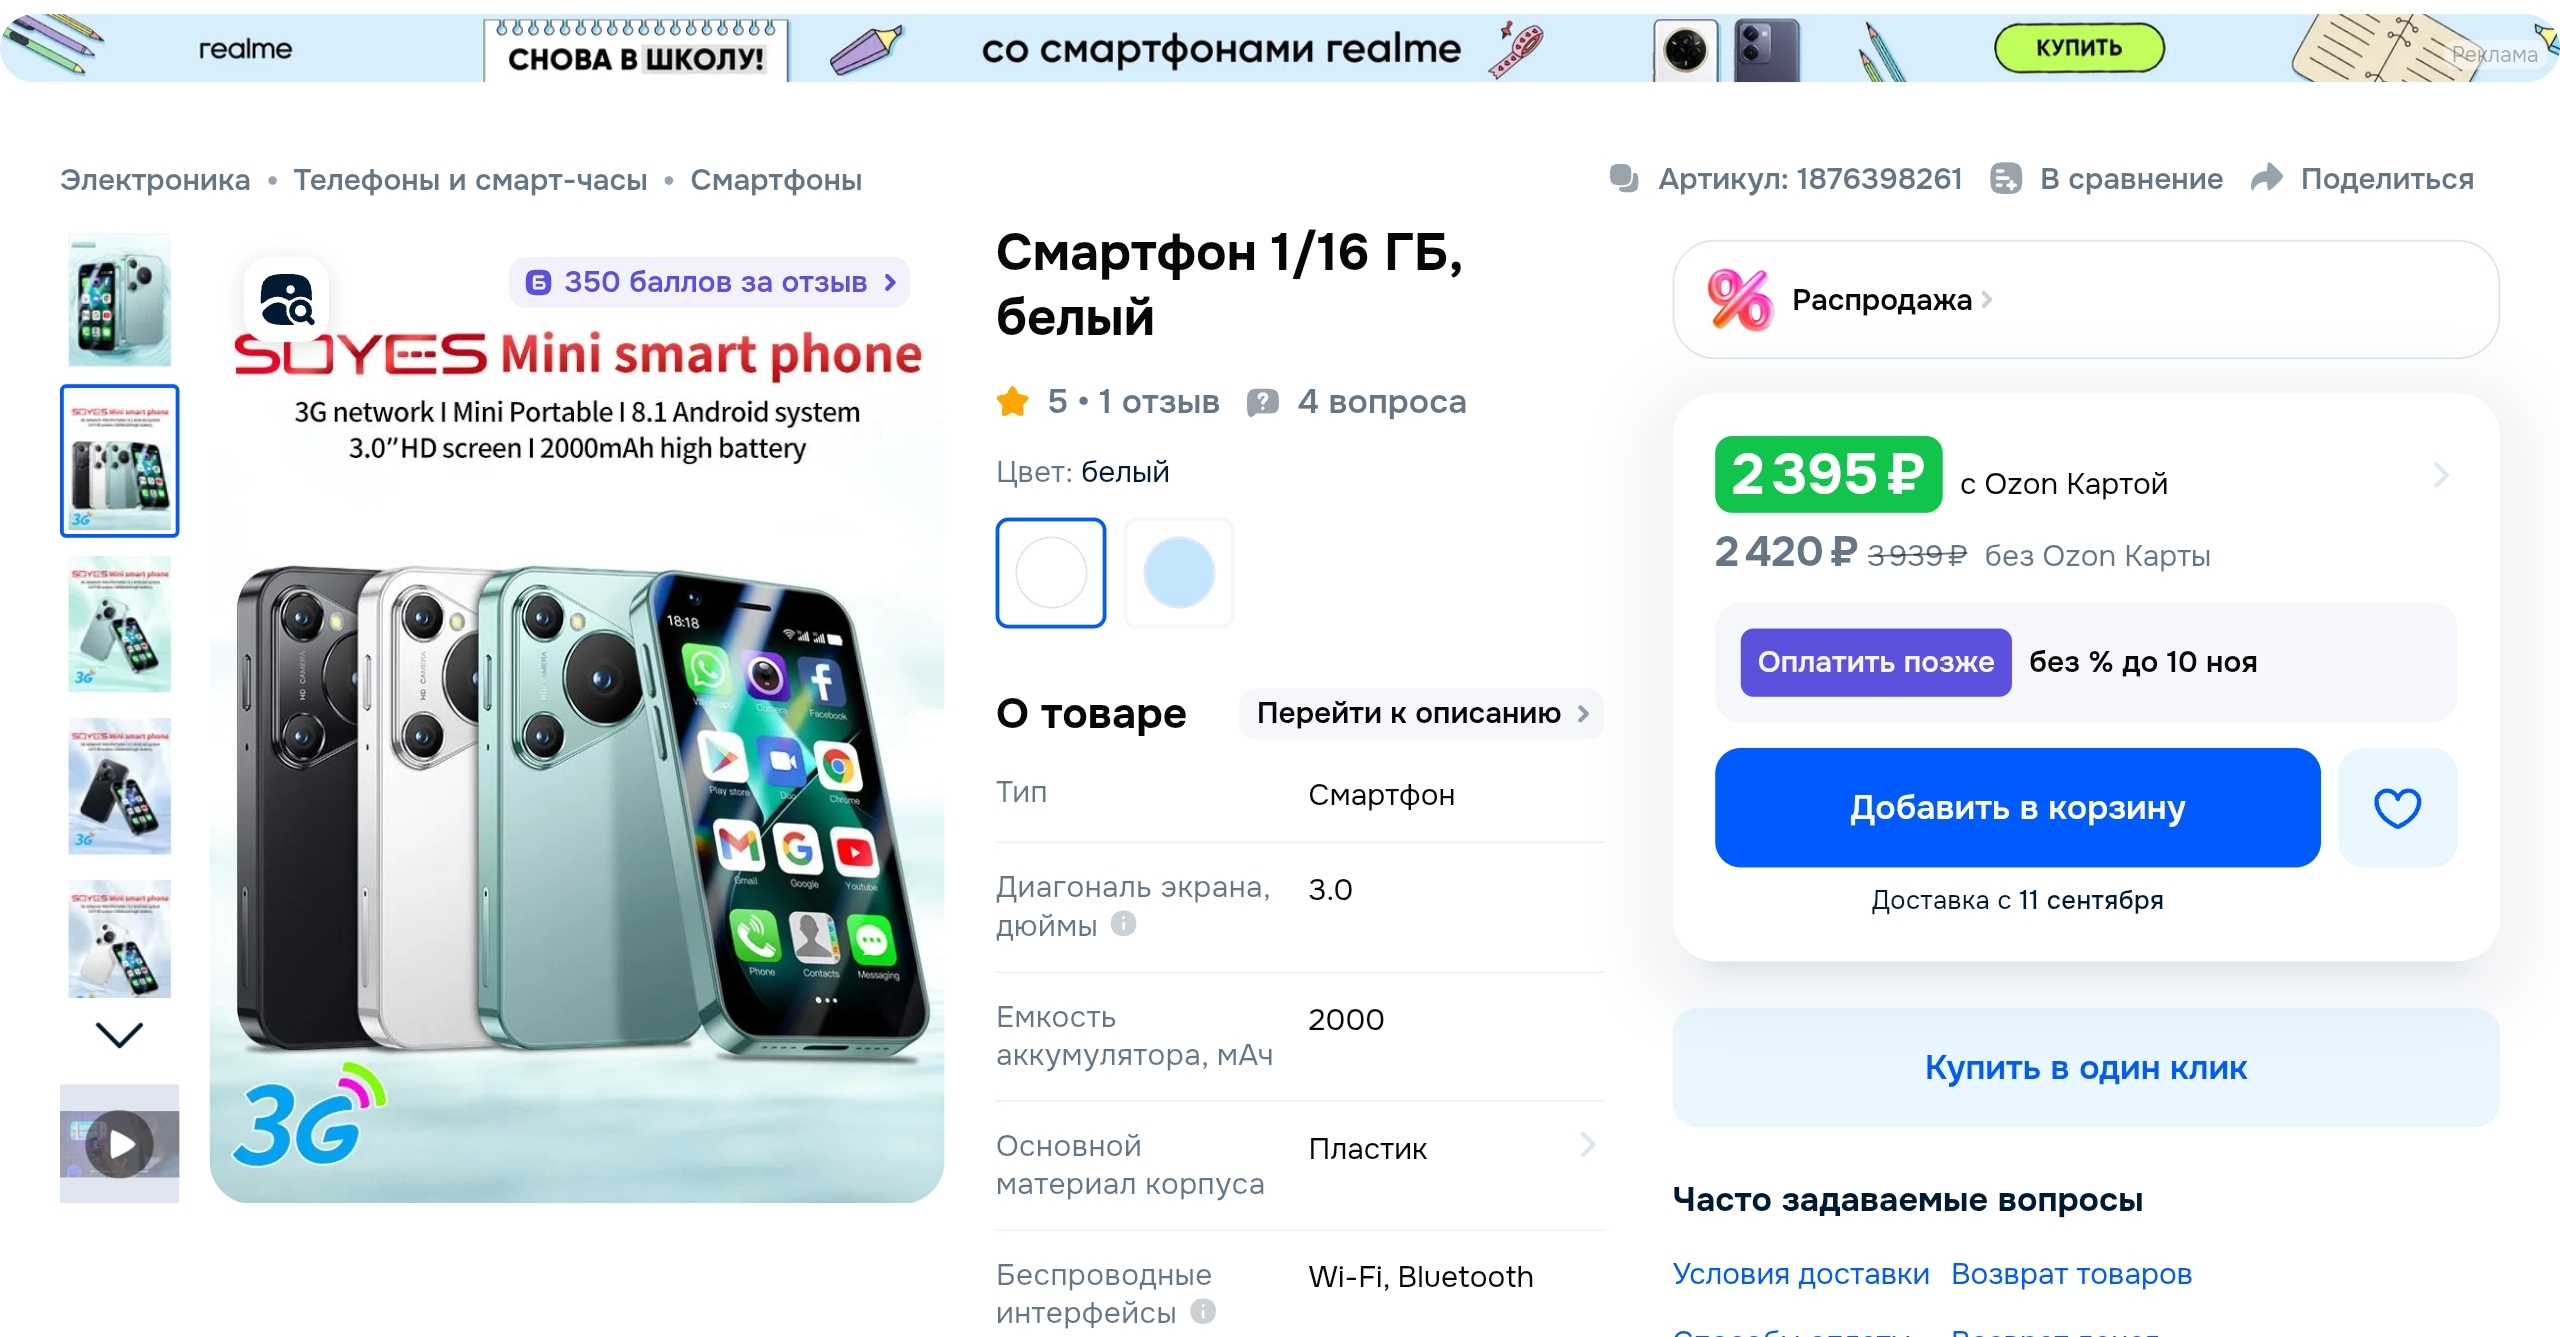
Task: Click info icon beside Беспроводные интерфейсы
Action: click(1203, 1310)
